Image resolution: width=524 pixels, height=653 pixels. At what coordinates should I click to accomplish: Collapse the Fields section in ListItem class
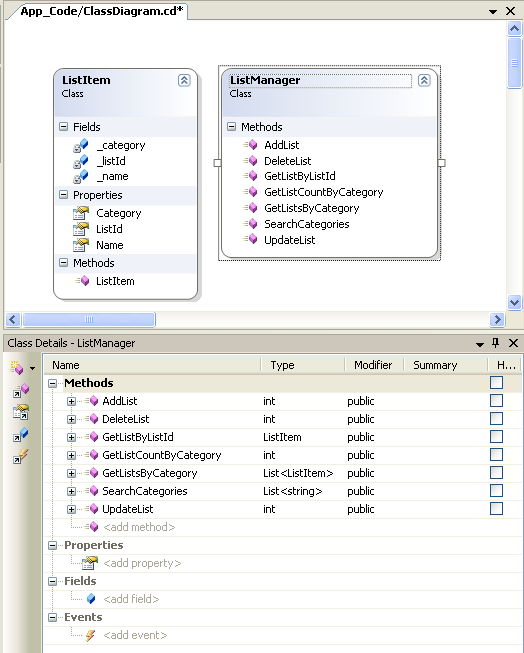(63, 127)
